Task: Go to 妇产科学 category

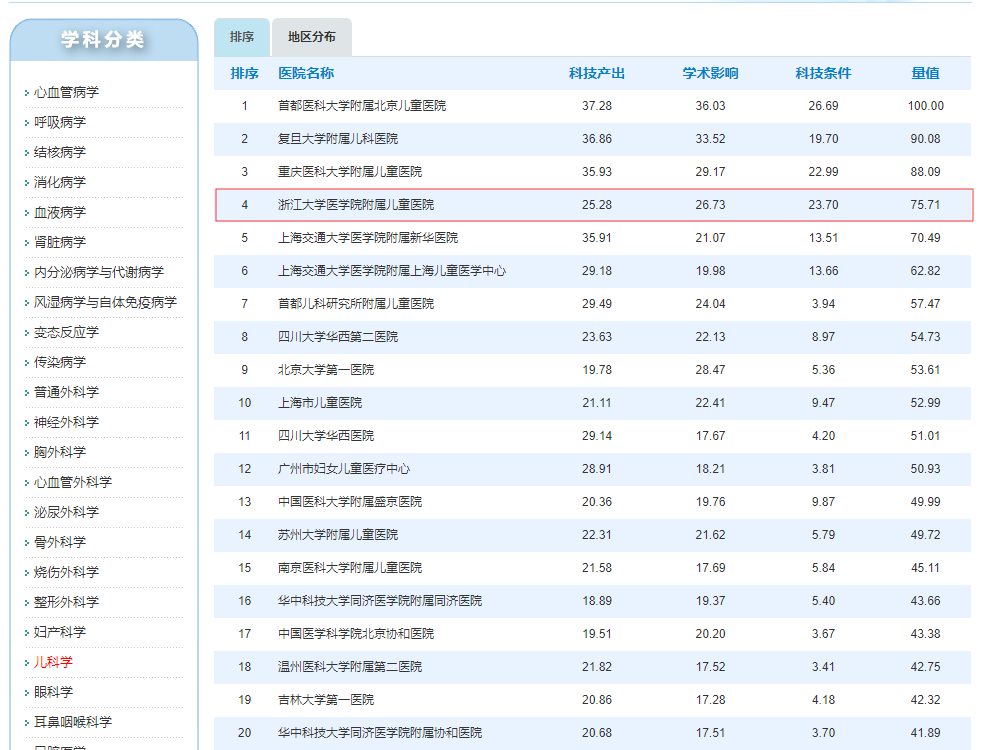Action: [60, 632]
